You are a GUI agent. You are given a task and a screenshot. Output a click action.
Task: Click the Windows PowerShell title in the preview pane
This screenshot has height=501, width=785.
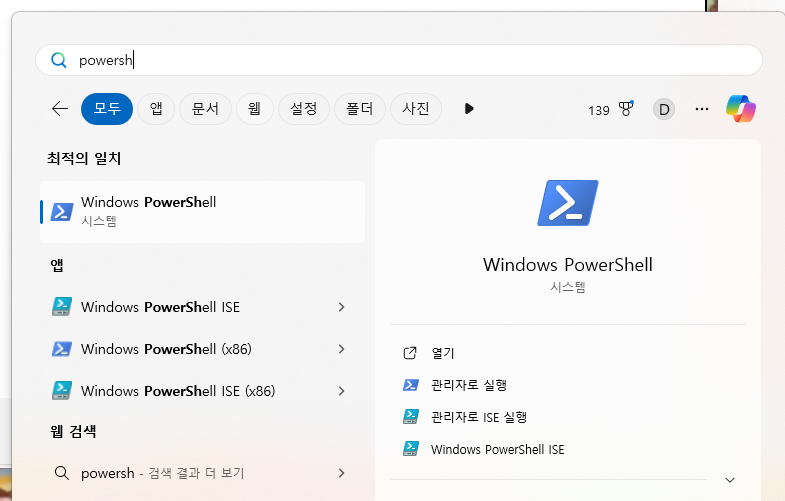pyautogui.click(x=568, y=264)
